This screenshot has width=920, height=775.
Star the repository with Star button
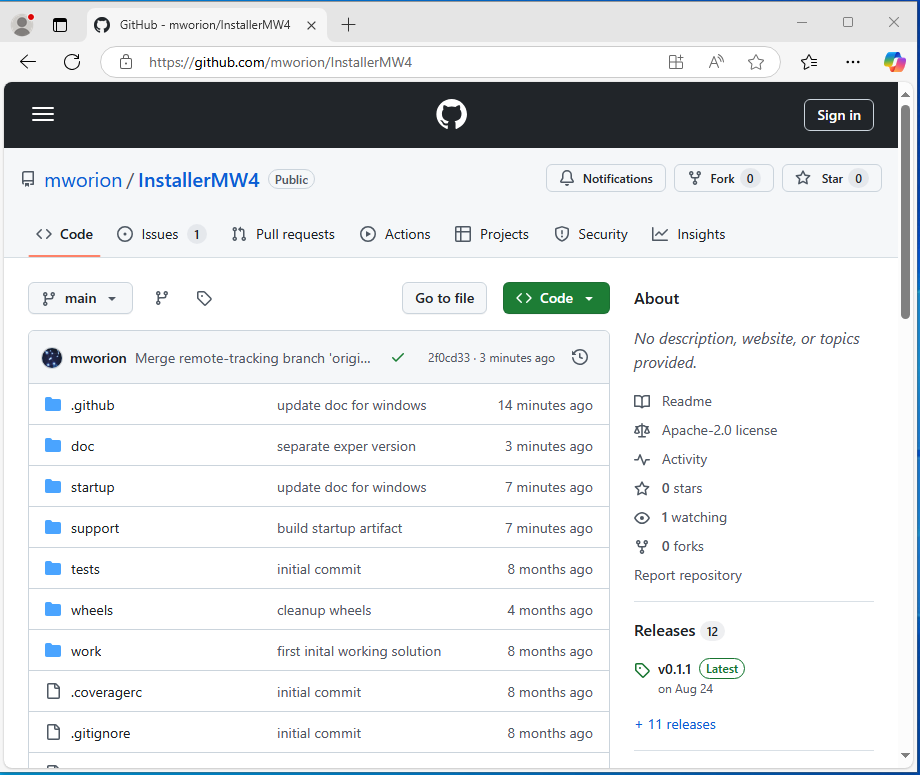[831, 178]
